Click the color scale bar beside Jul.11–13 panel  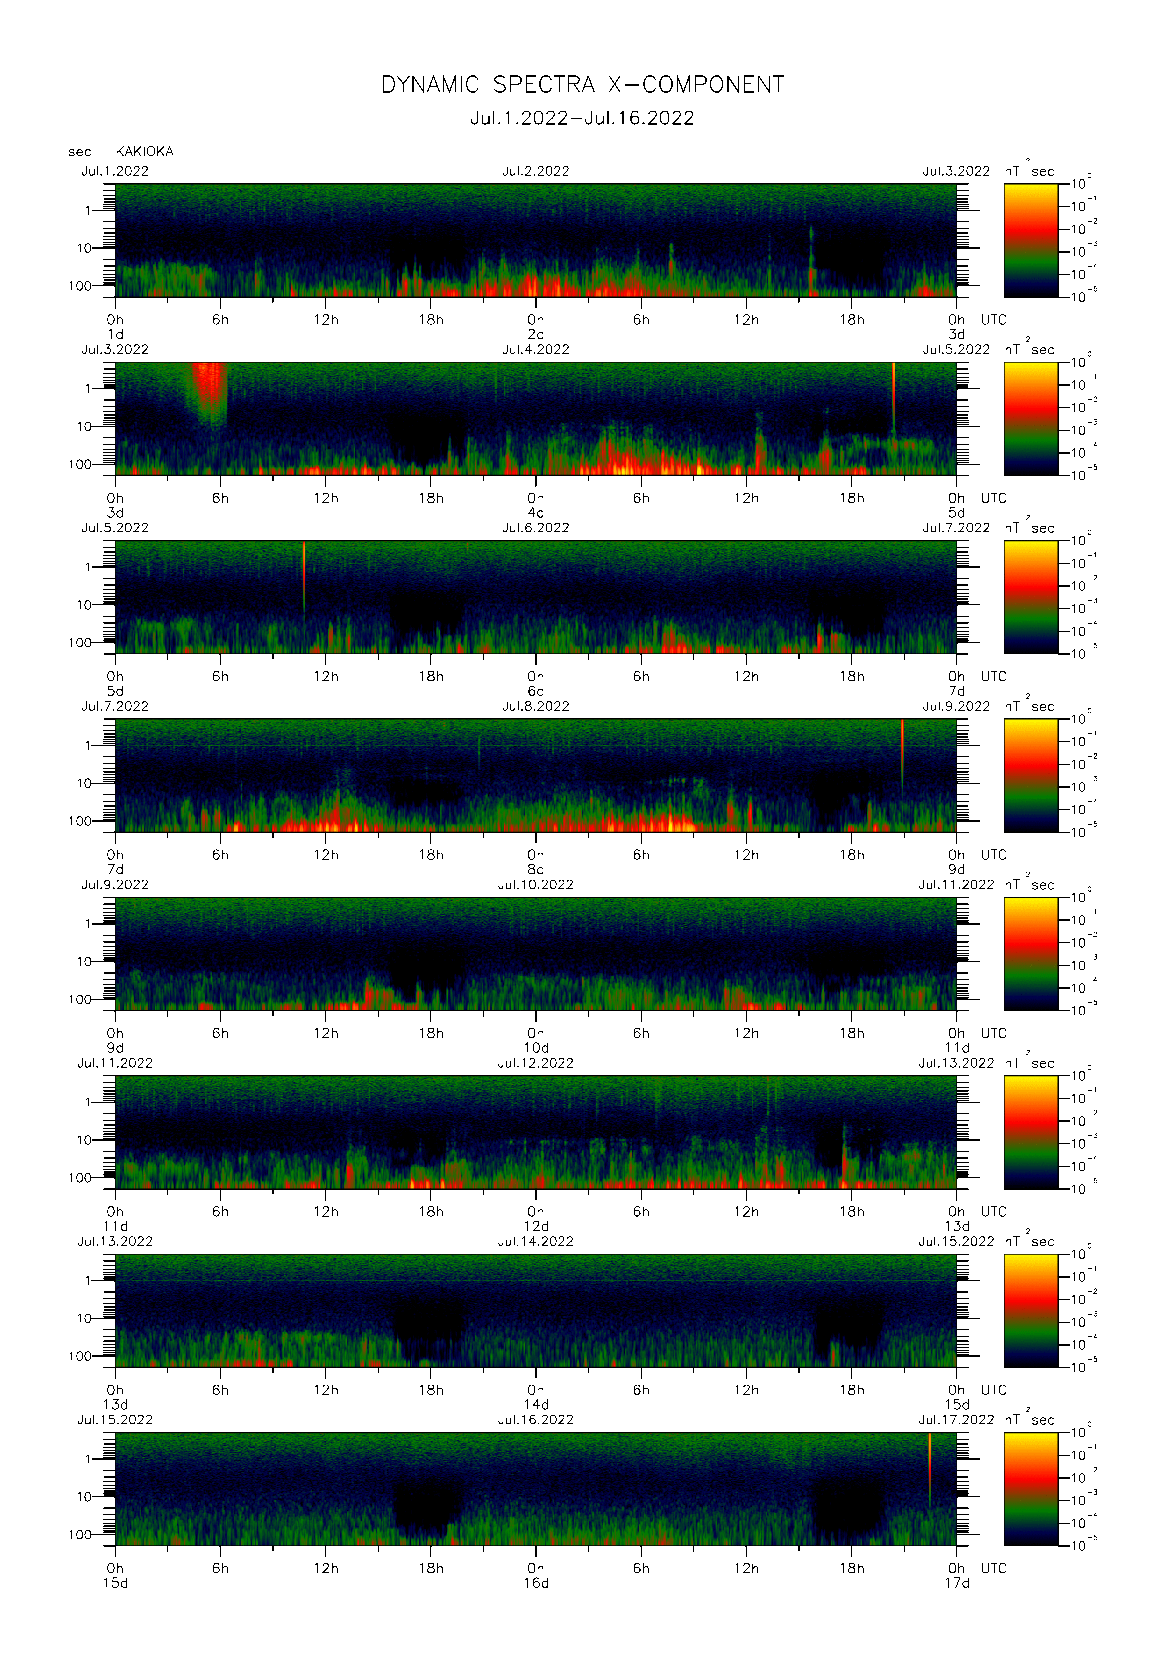pos(1031,1132)
